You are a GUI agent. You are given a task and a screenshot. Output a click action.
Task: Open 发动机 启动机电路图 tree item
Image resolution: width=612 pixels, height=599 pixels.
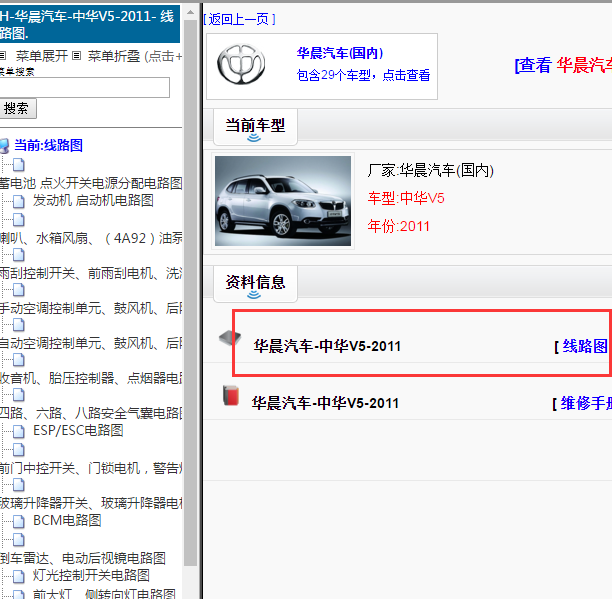[x=93, y=200]
